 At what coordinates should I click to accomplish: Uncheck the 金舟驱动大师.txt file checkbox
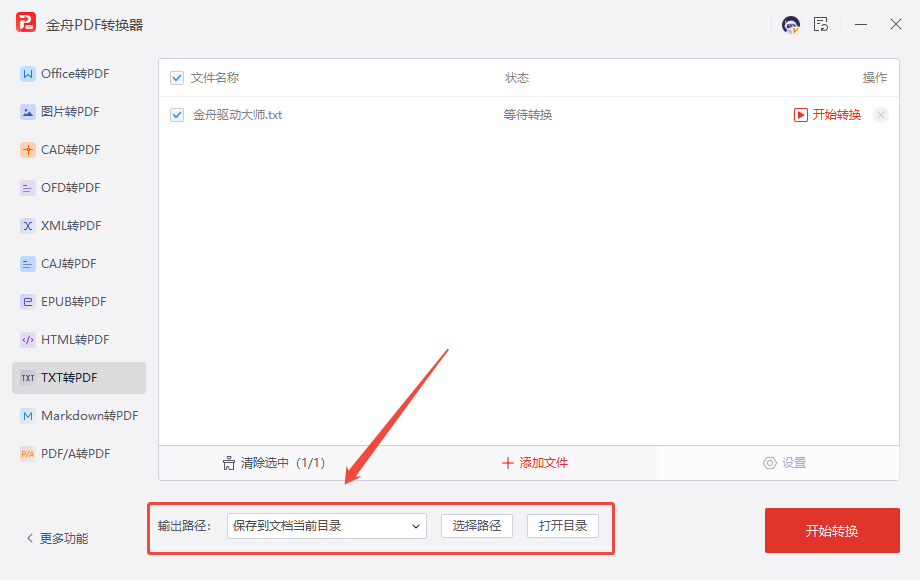177,115
